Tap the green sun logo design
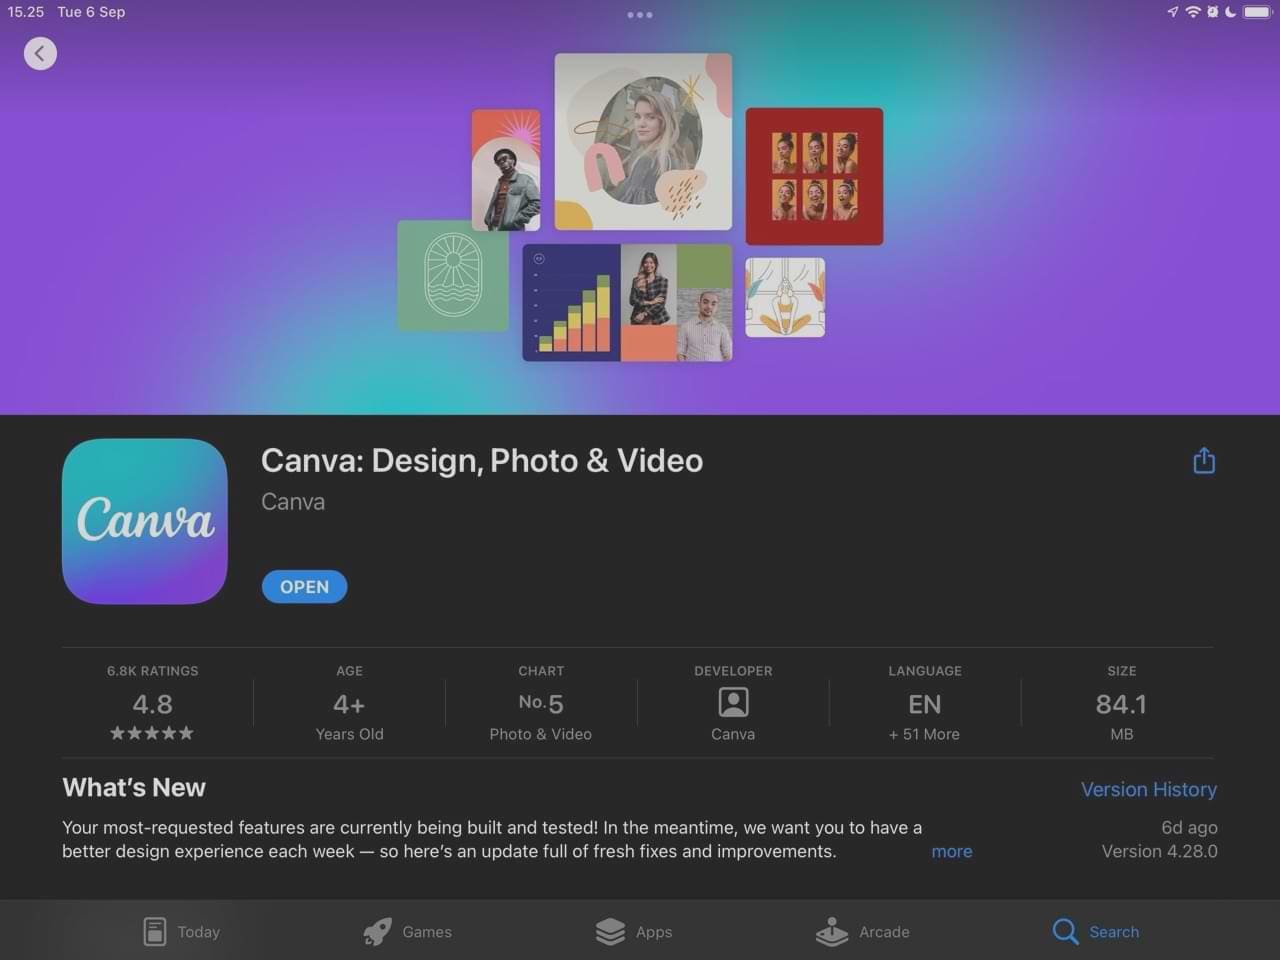 click(x=453, y=276)
